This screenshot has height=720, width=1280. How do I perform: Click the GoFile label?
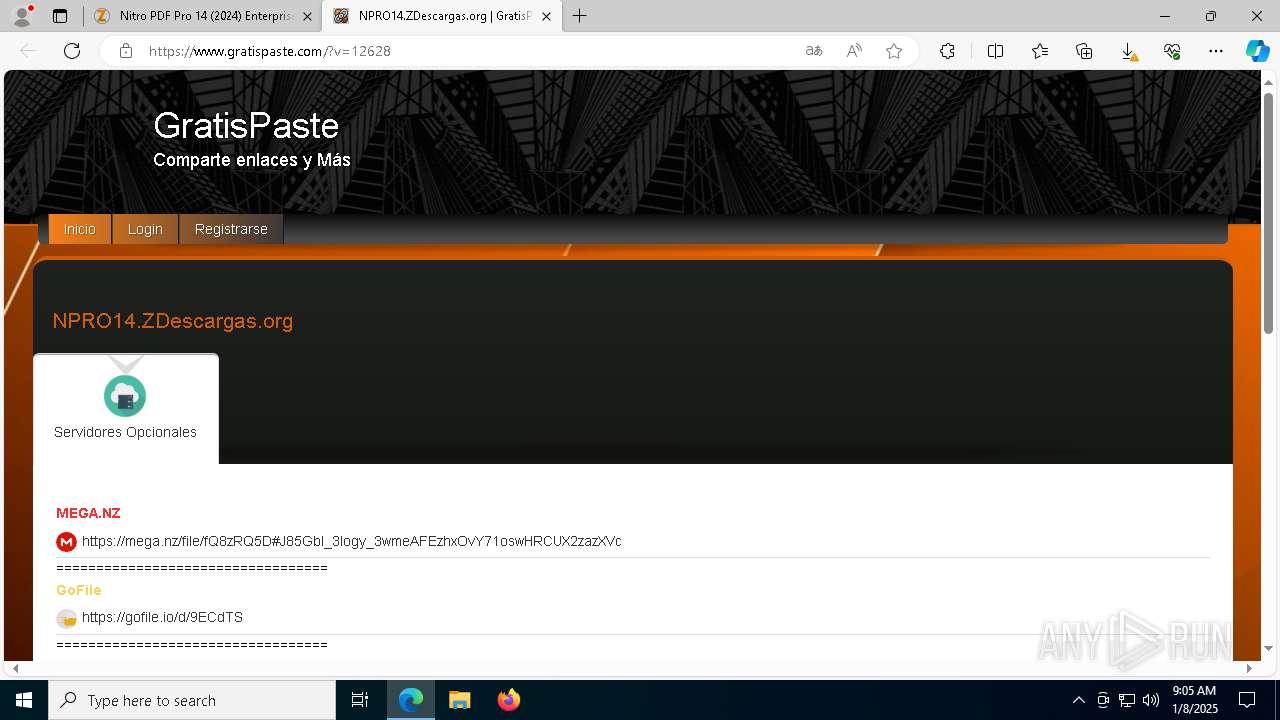click(79, 590)
